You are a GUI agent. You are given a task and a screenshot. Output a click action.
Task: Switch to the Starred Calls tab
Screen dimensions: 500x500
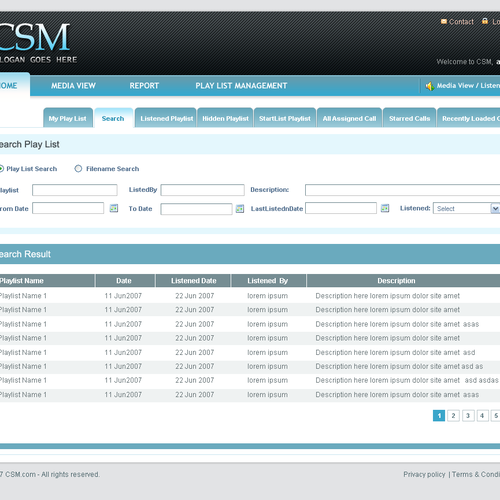click(x=409, y=118)
